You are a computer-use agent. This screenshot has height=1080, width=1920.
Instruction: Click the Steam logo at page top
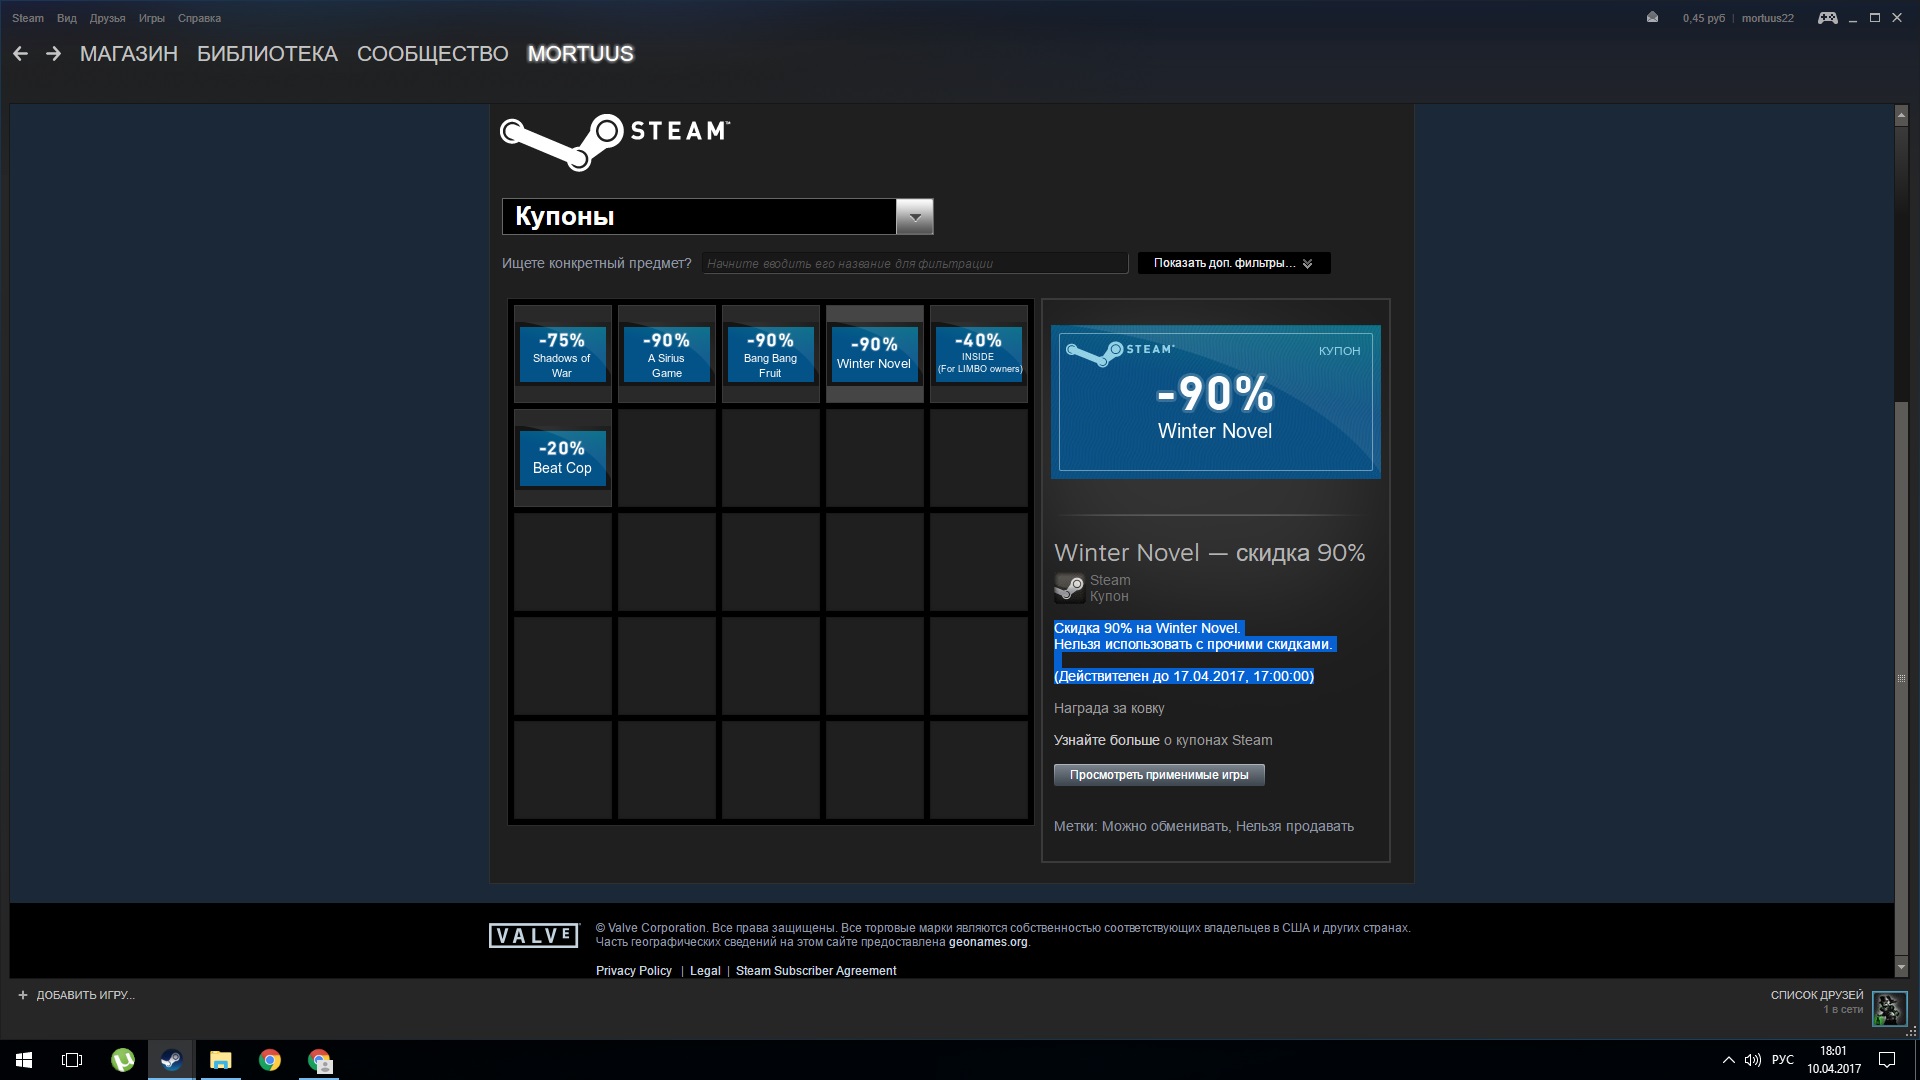click(615, 142)
